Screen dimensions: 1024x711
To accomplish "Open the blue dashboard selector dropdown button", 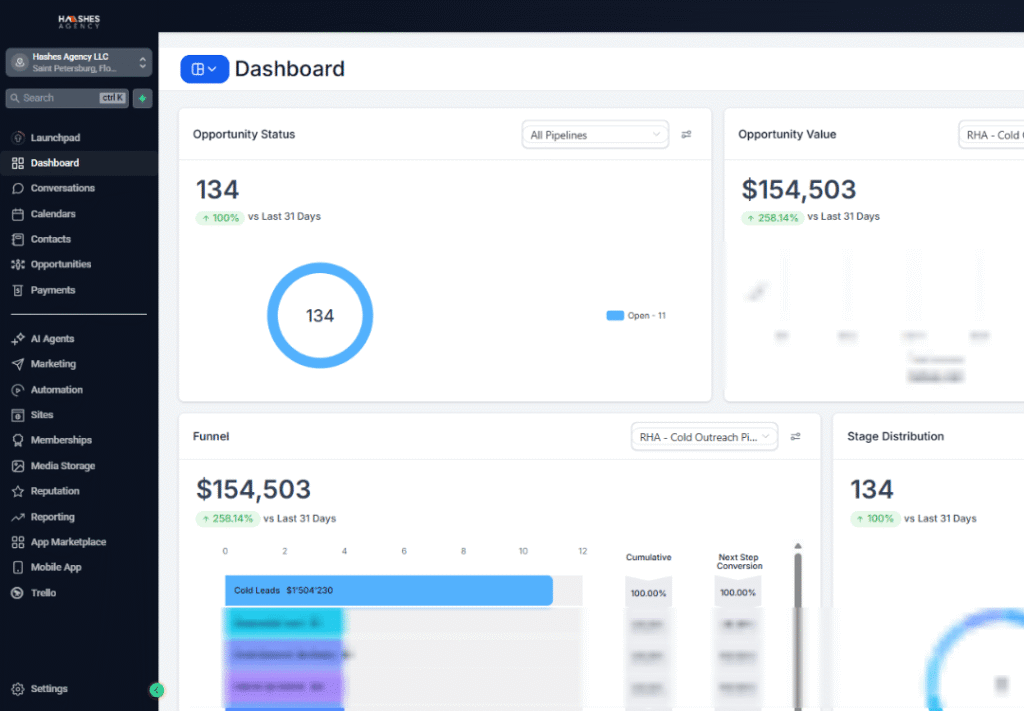I will point(204,69).
